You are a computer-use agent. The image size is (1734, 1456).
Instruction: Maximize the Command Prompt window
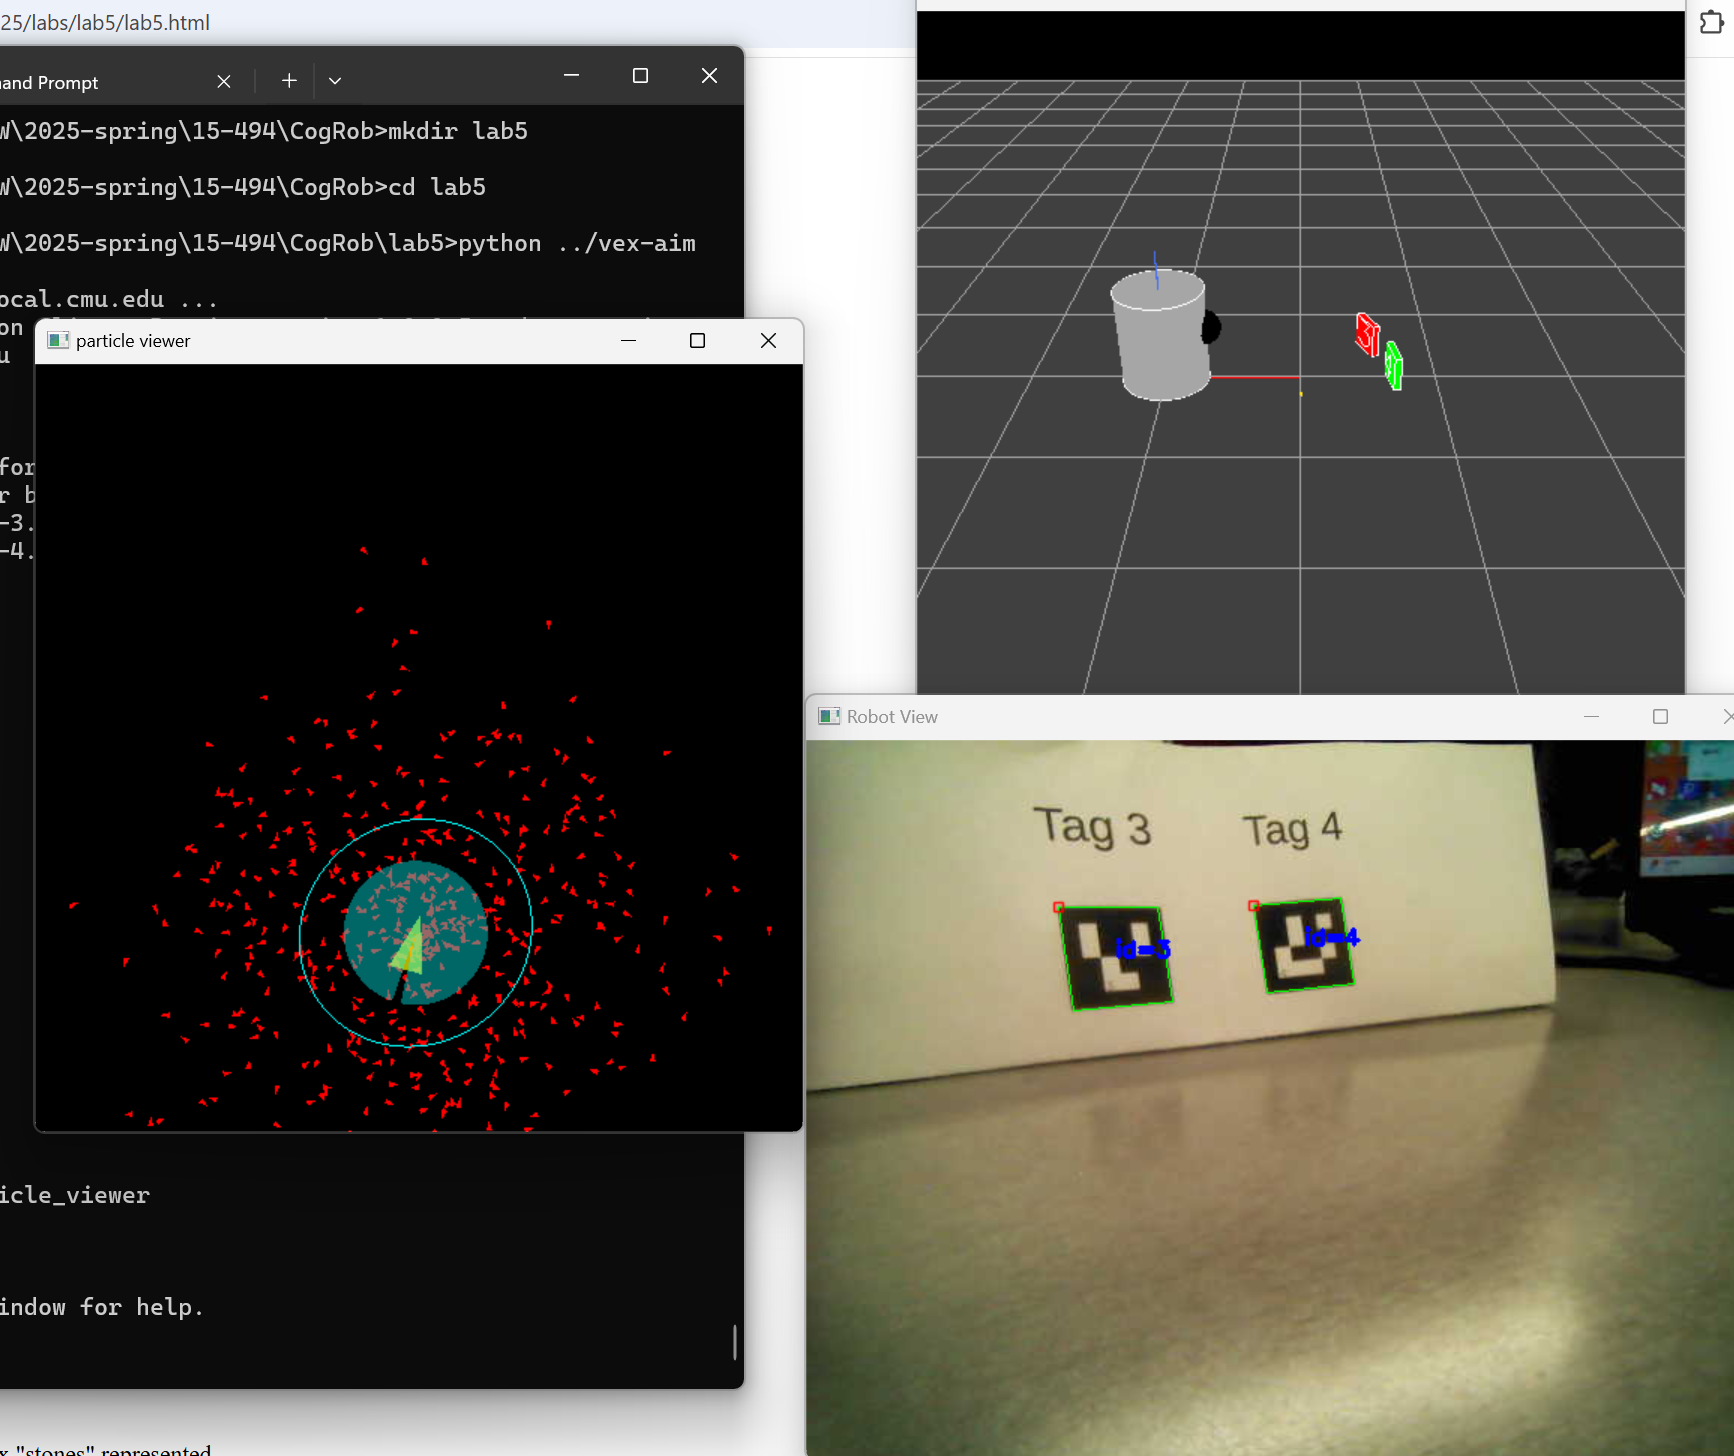pyautogui.click(x=640, y=76)
